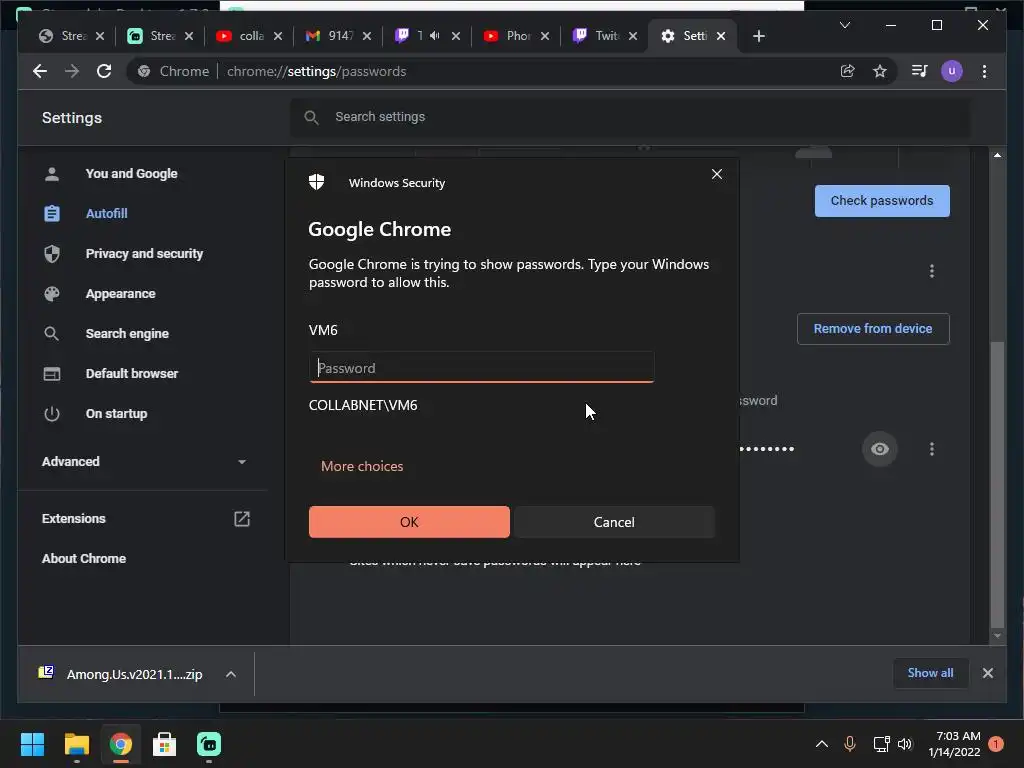
Task: Open Search engine settings section
Action: [127, 334]
